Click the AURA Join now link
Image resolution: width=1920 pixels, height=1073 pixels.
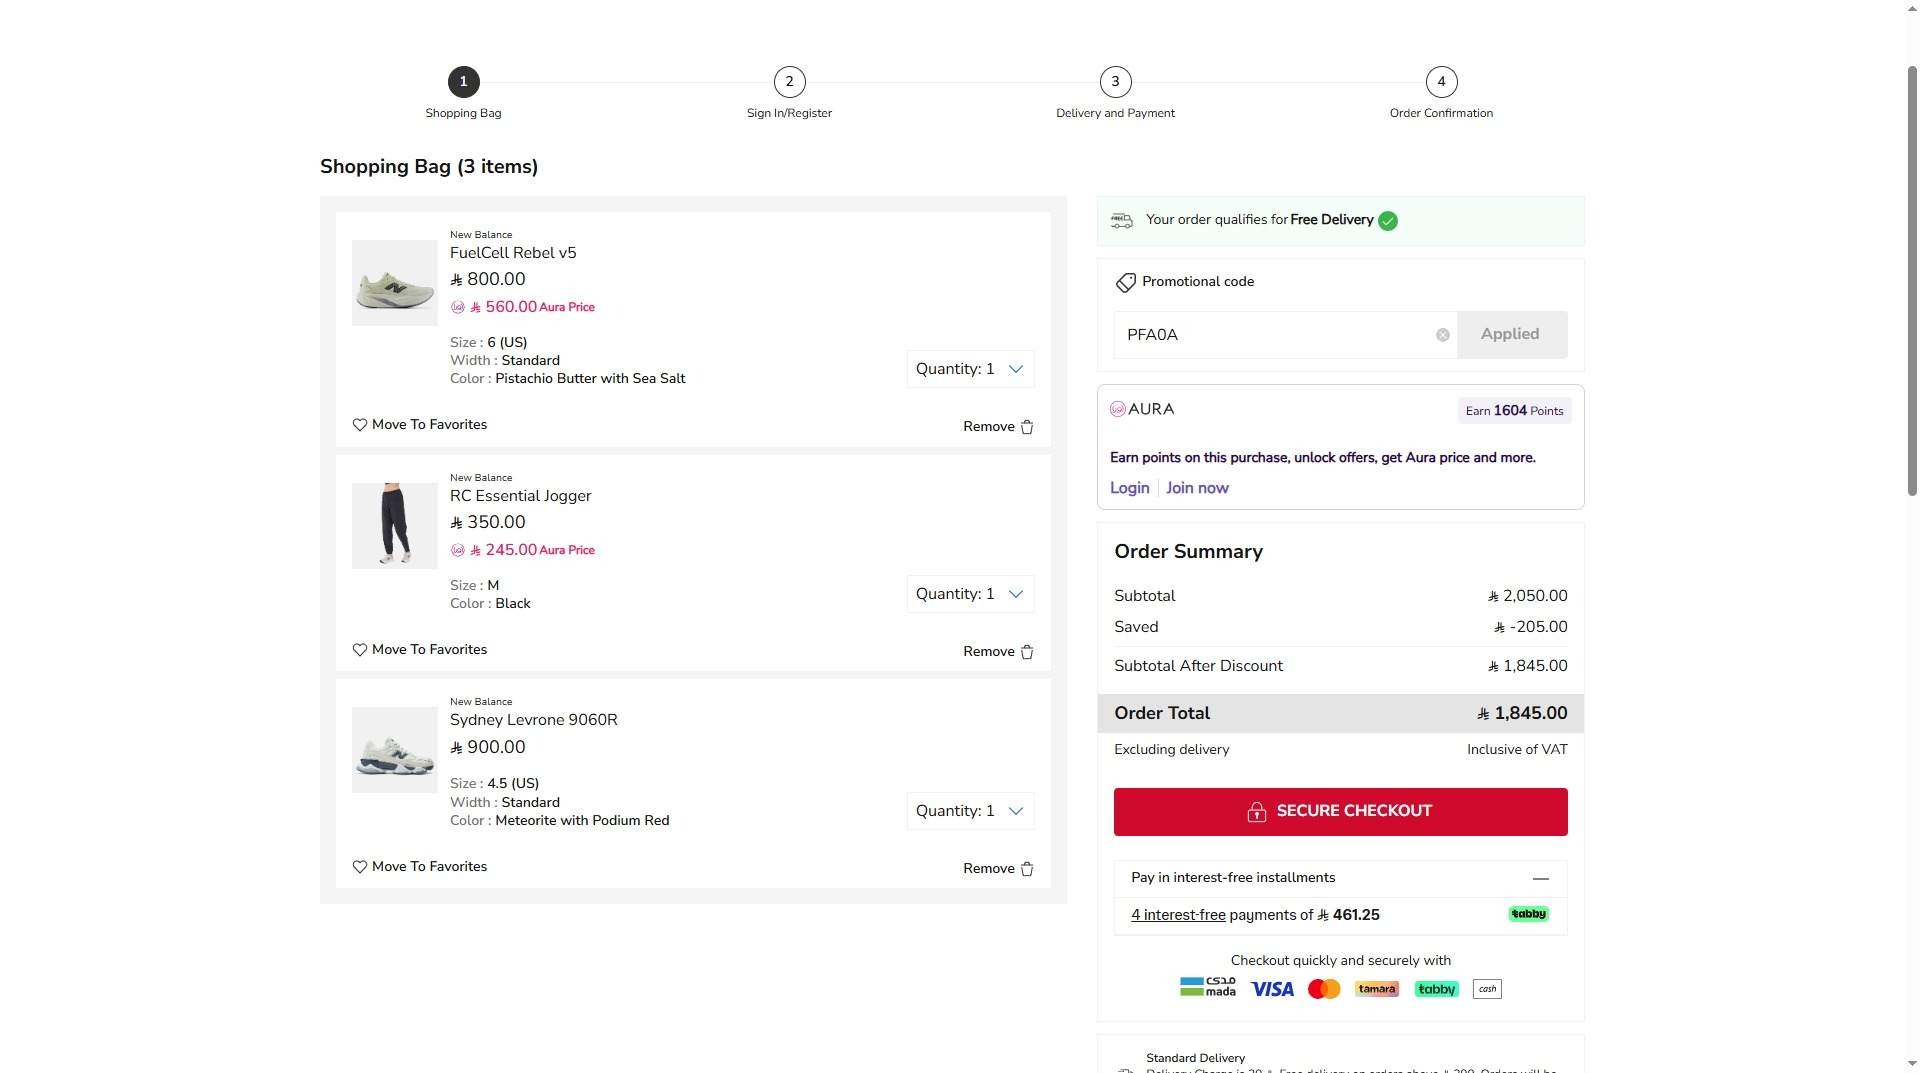click(1197, 488)
